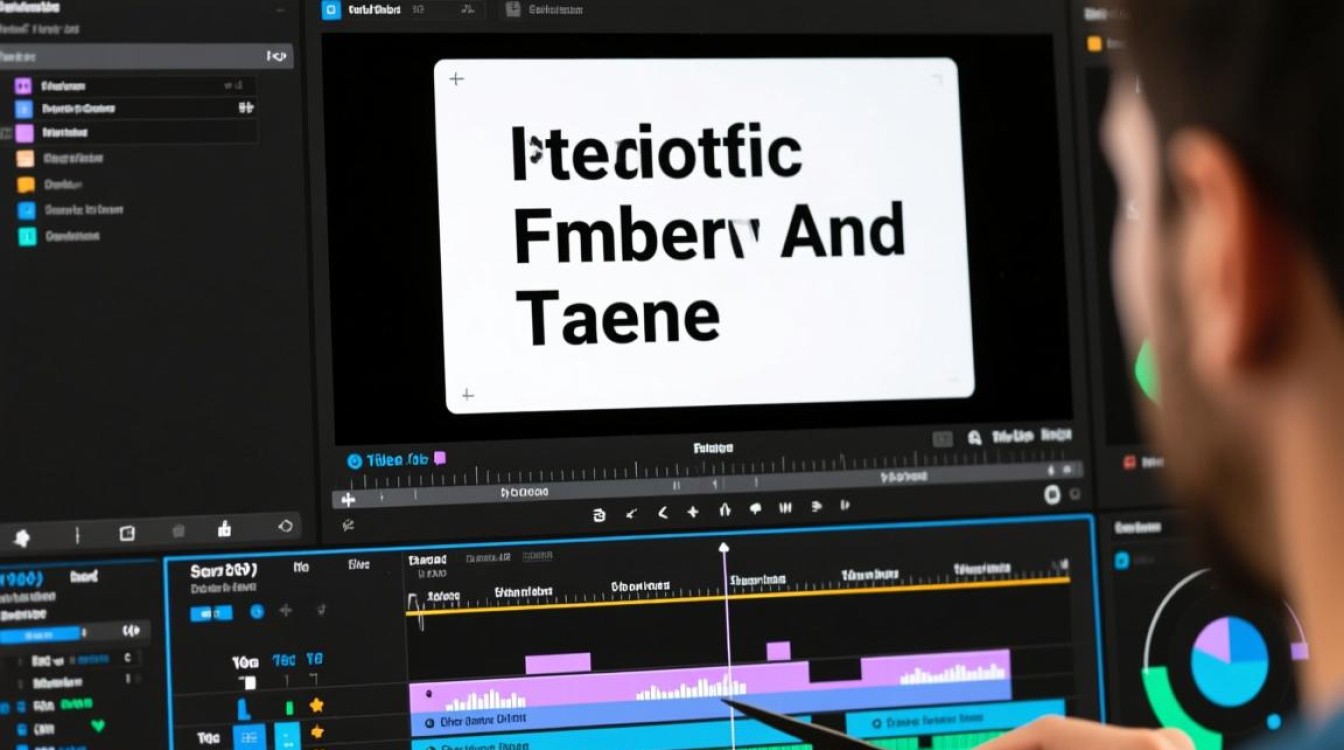Toggle the round blue button in track header
1344x750 pixels.
(x=256, y=611)
